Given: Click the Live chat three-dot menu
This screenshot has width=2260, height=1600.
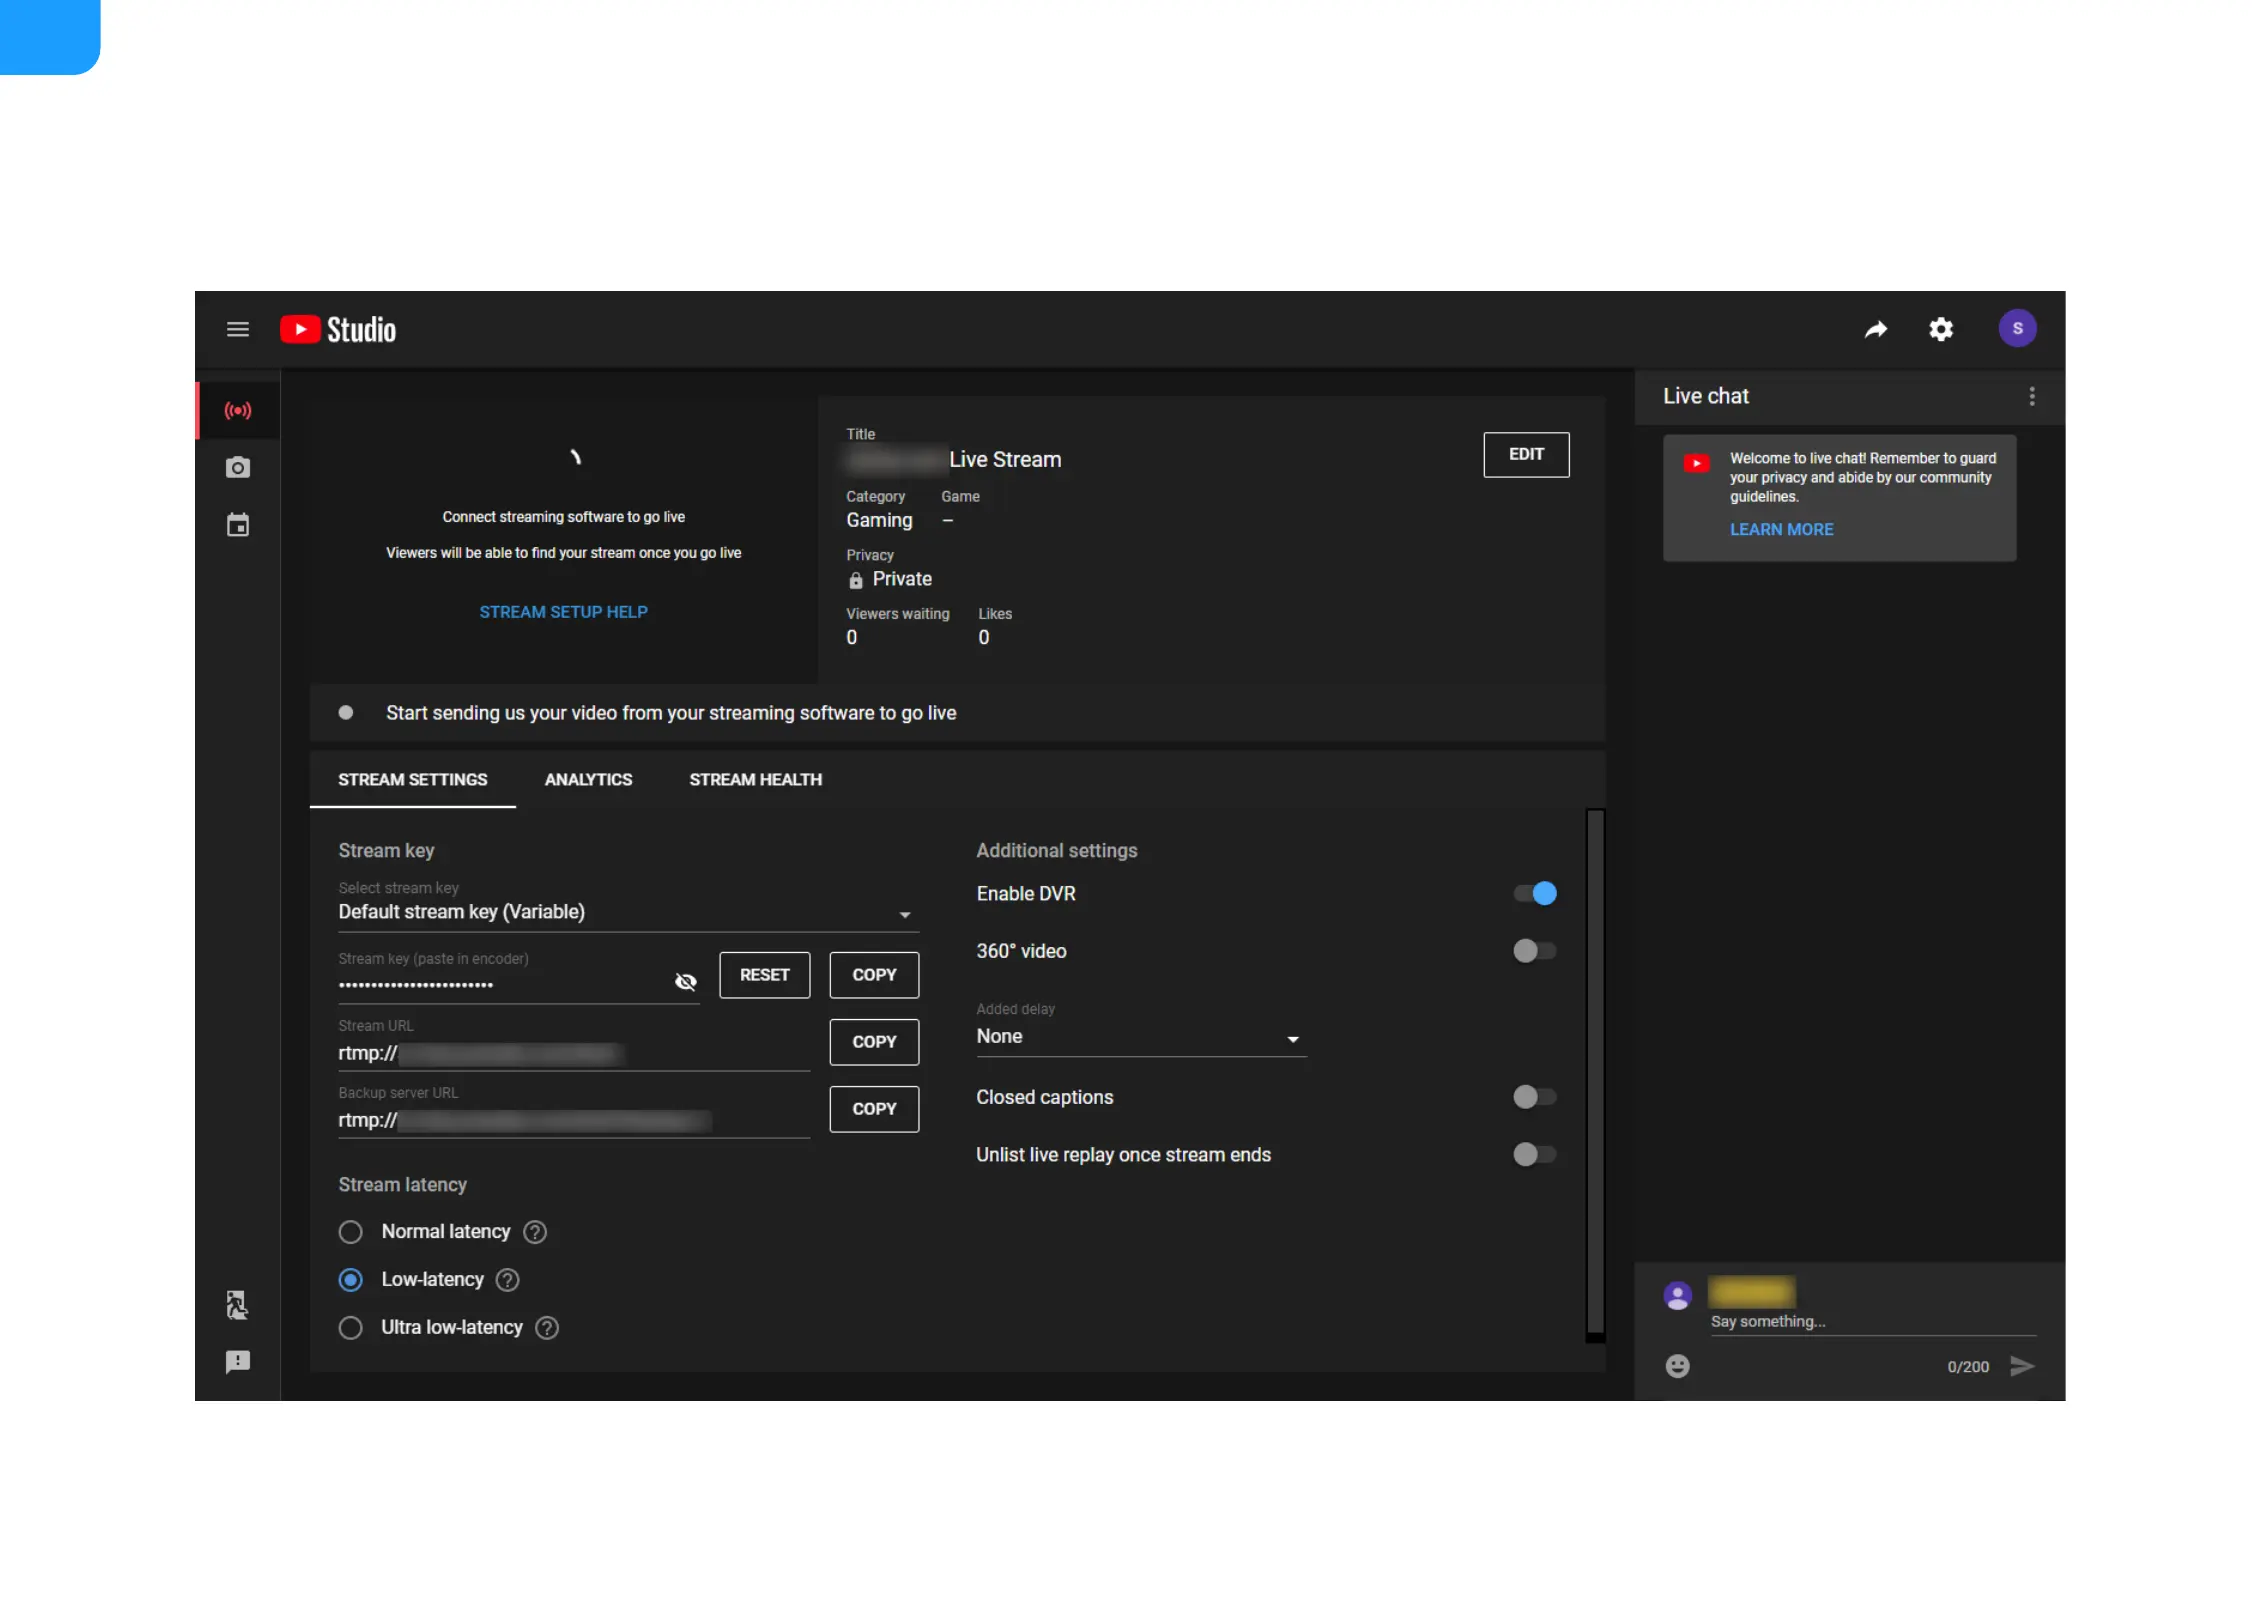Looking at the screenshot, I should pyautogui.click(x=2032, y=396).
